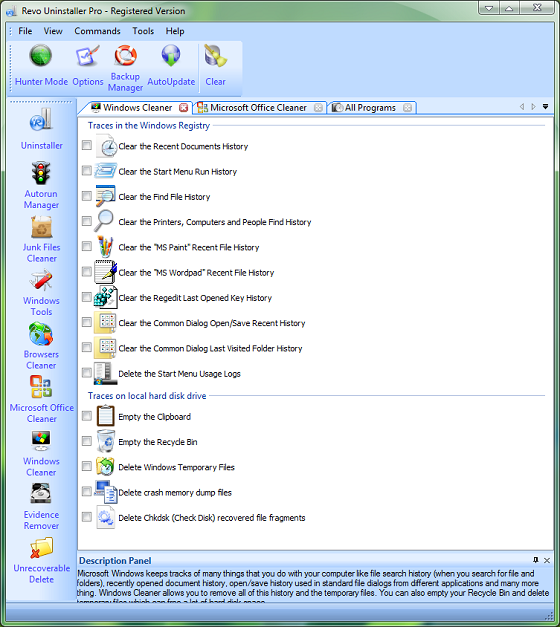Close the Microsoft Office Cleaner tab
The width and height of the screenshot is (560, 627).
click(x=318, y=108)
